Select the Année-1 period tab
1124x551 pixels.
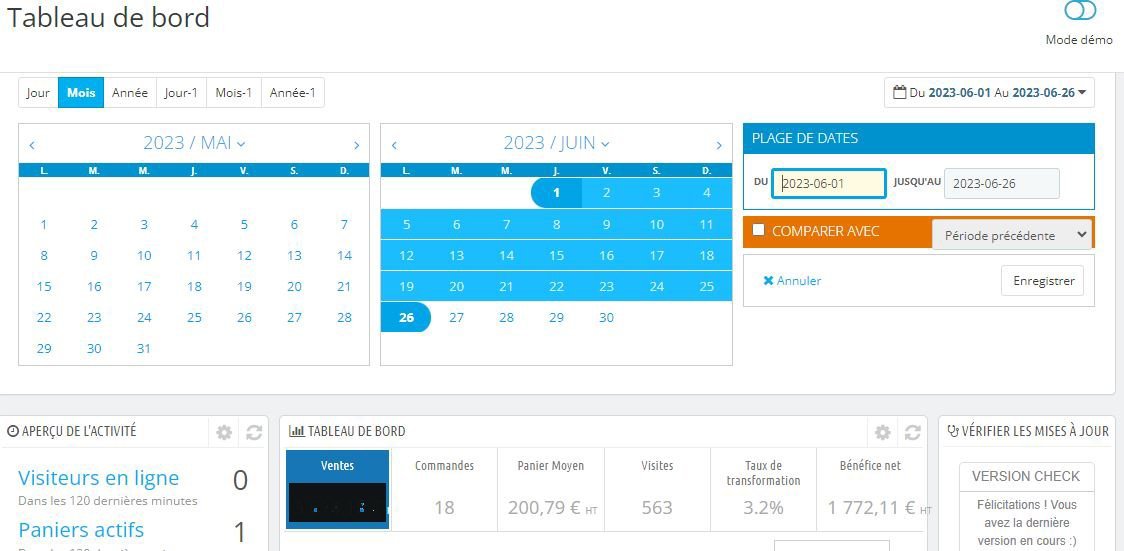click(x=292, y=93)
